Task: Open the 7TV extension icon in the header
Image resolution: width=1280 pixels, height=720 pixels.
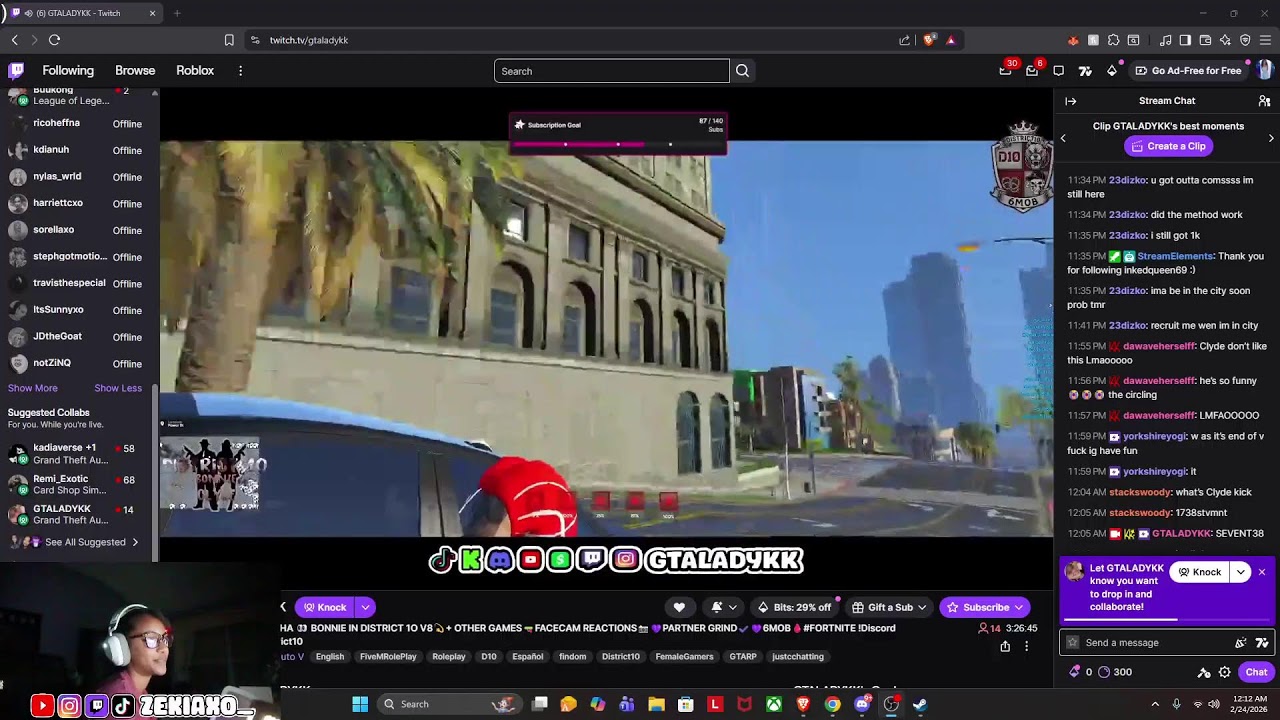Action: point(1085,71)
